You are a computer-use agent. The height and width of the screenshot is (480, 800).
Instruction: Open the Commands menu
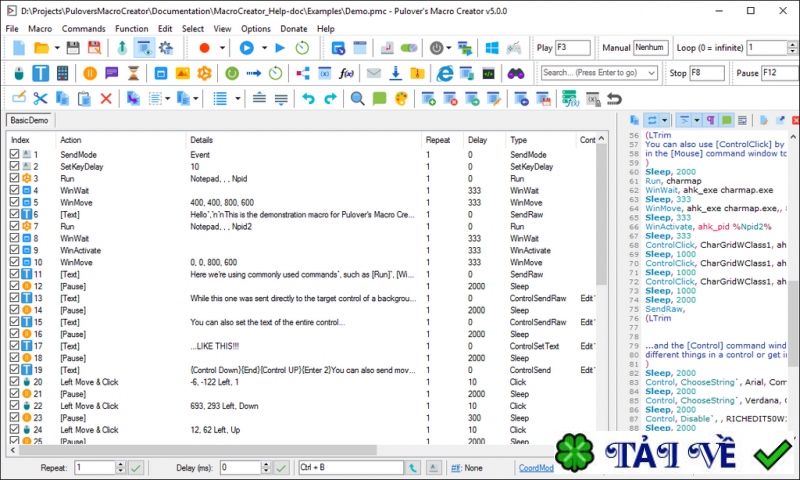[x=84, y=29]
